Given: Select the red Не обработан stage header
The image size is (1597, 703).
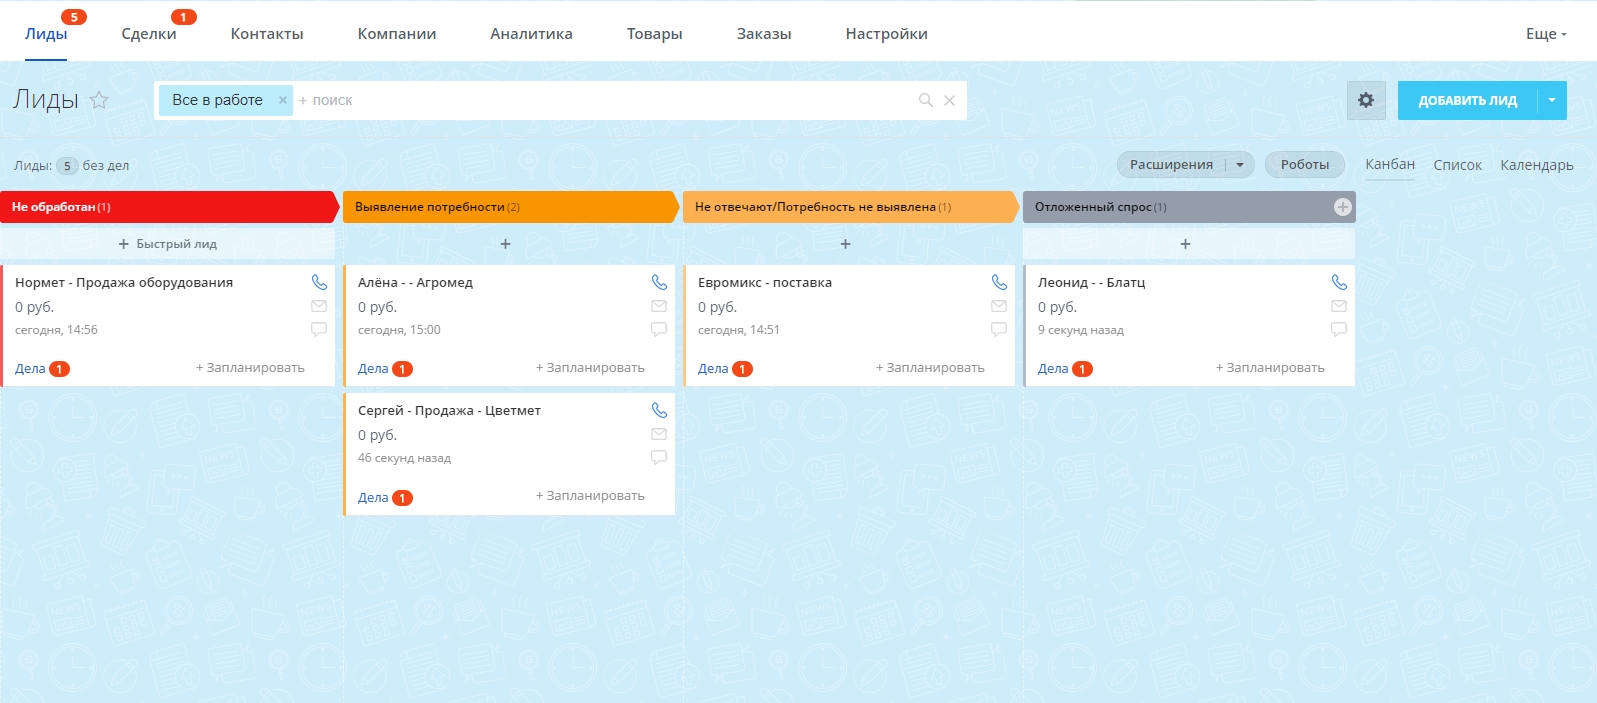Looking at the screenshot, I should [165, 207].
